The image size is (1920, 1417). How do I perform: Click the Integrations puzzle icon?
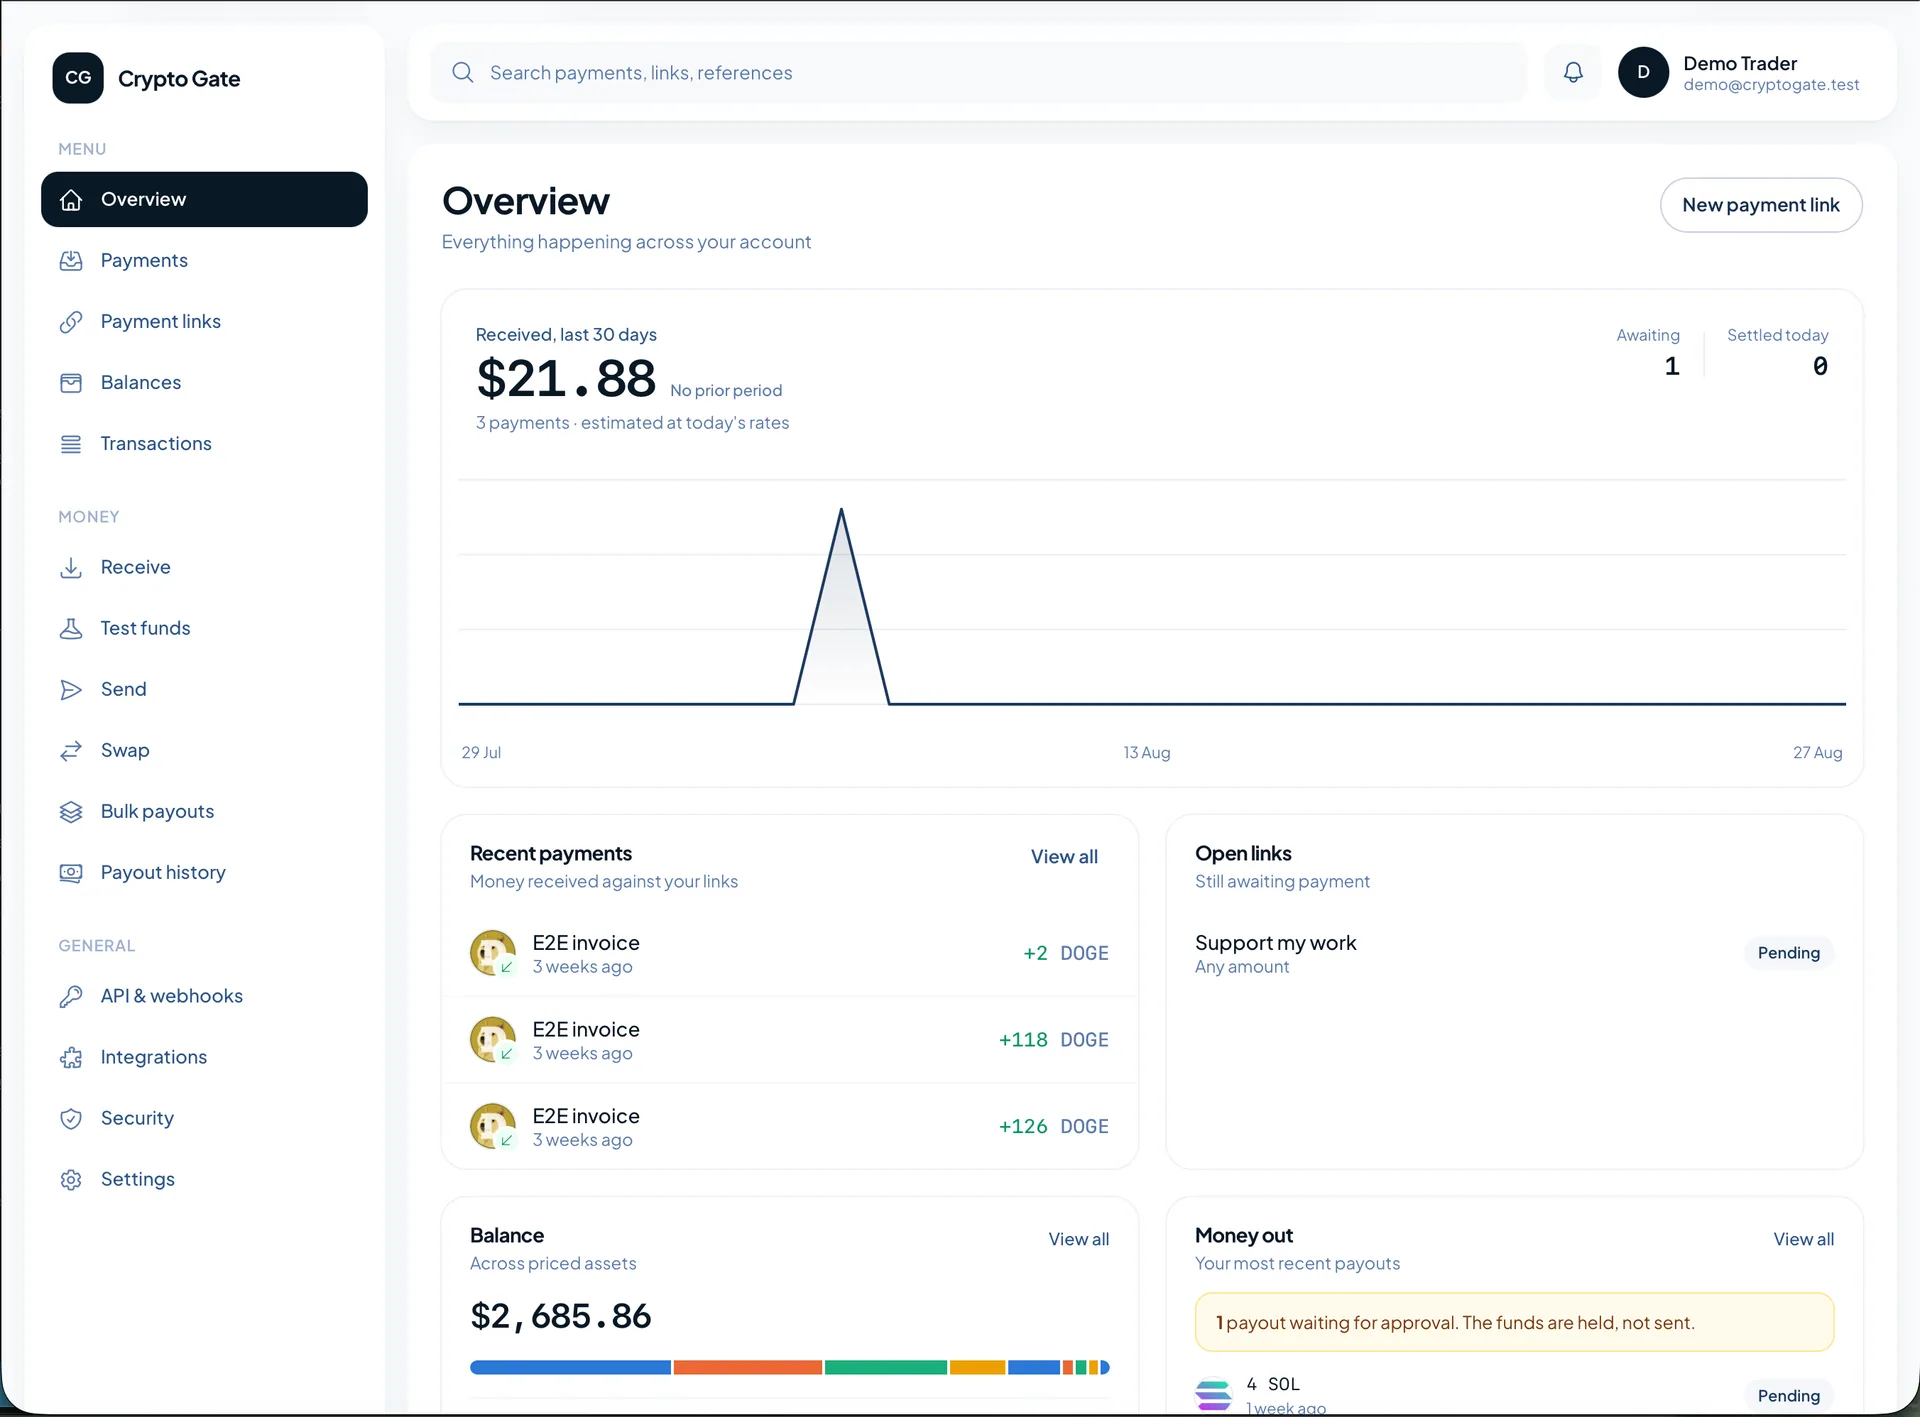click(x=71, y=1057)
